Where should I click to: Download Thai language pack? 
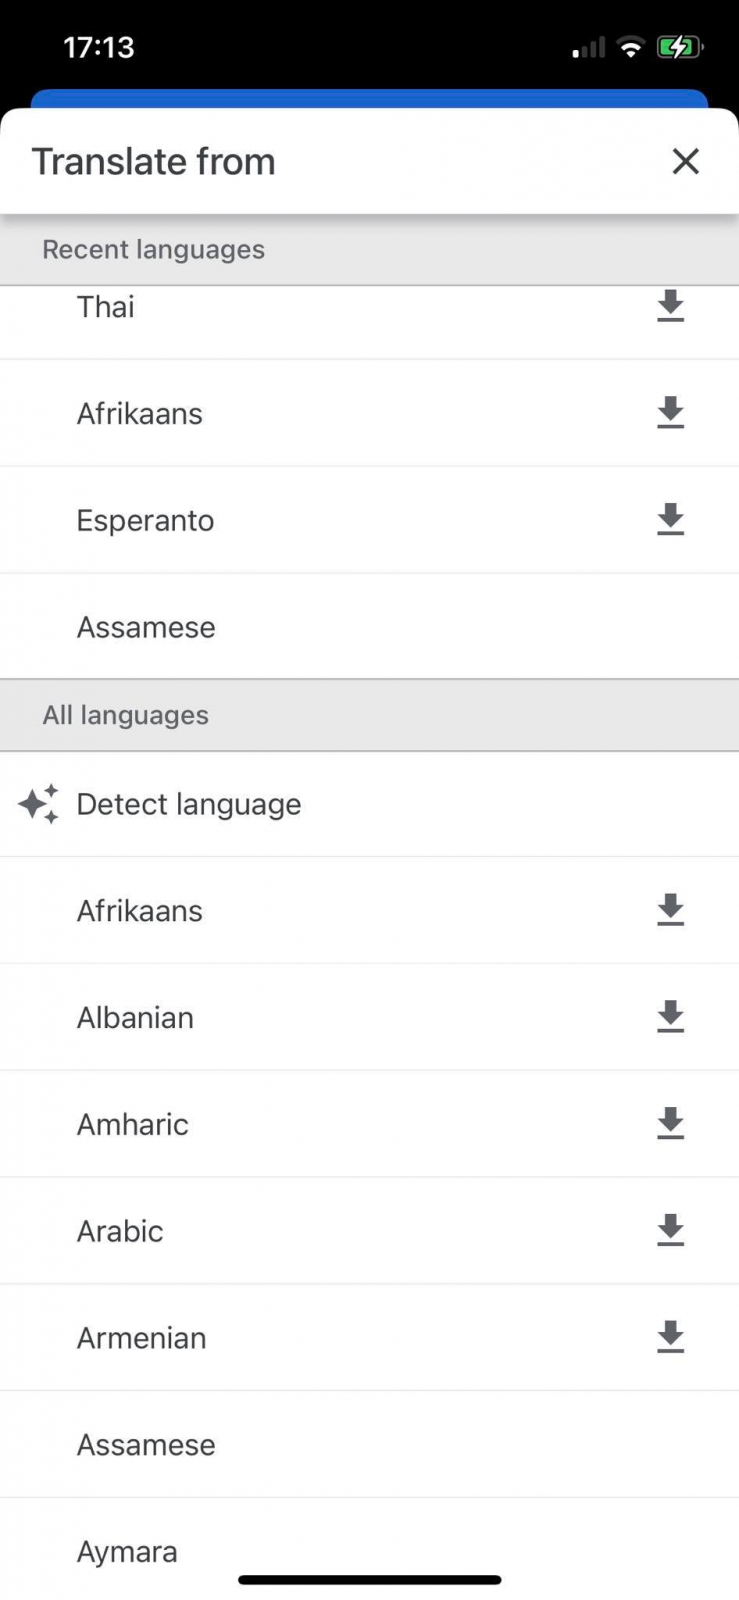pyautogui.click(x=670, y=306)
